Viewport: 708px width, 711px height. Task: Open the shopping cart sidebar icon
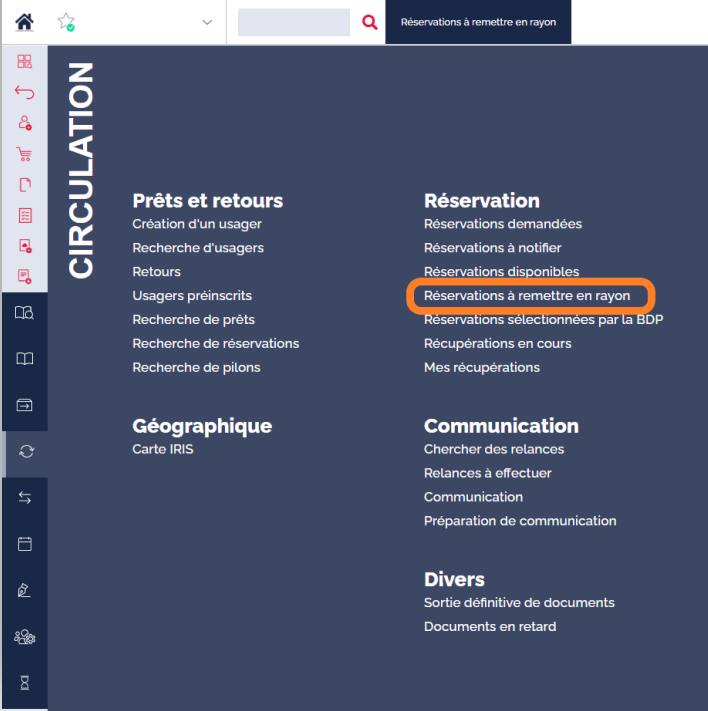coord(24,154)
